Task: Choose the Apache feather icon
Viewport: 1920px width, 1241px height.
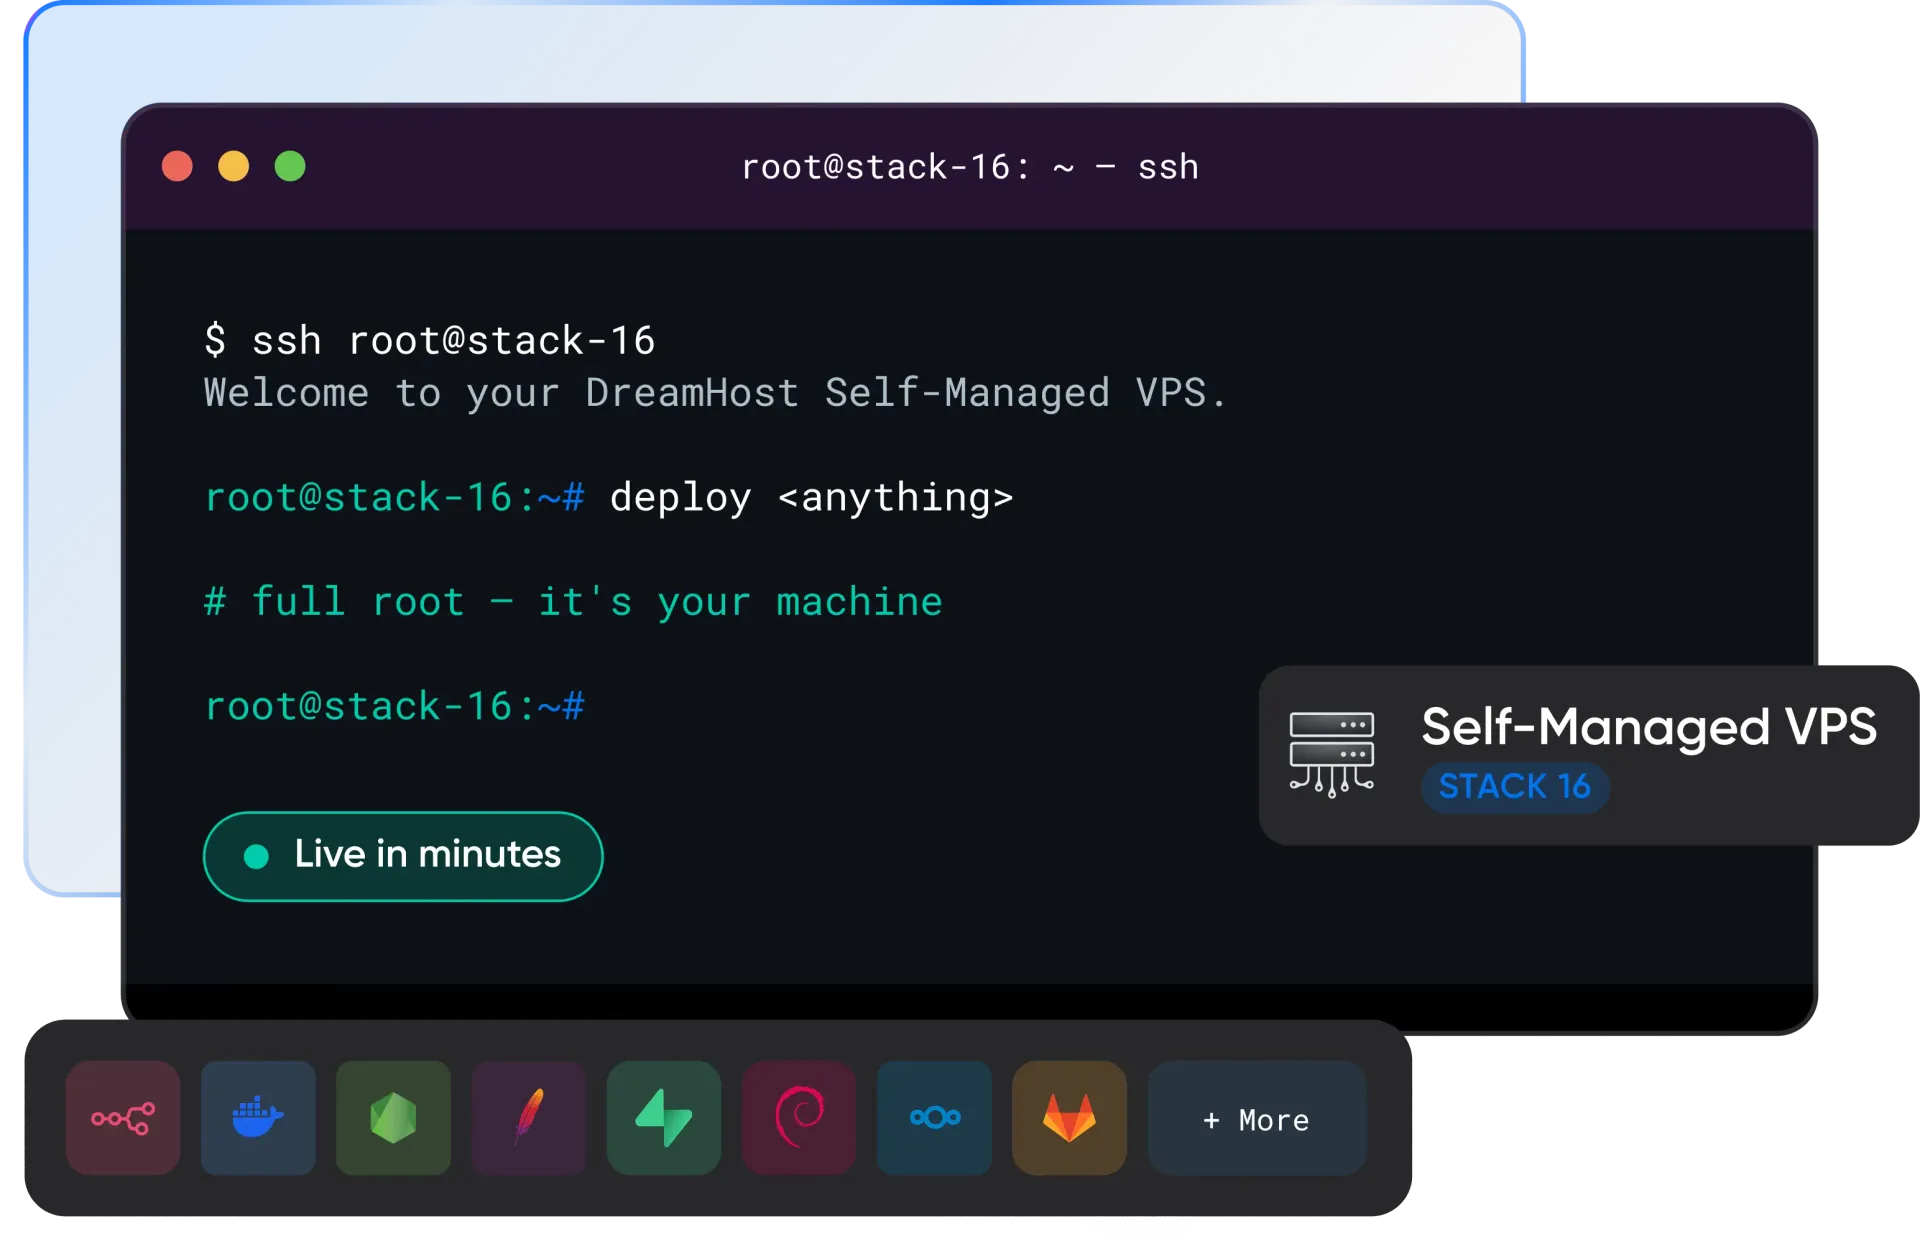Action: pyautogui.click(x=529, y=1118)
